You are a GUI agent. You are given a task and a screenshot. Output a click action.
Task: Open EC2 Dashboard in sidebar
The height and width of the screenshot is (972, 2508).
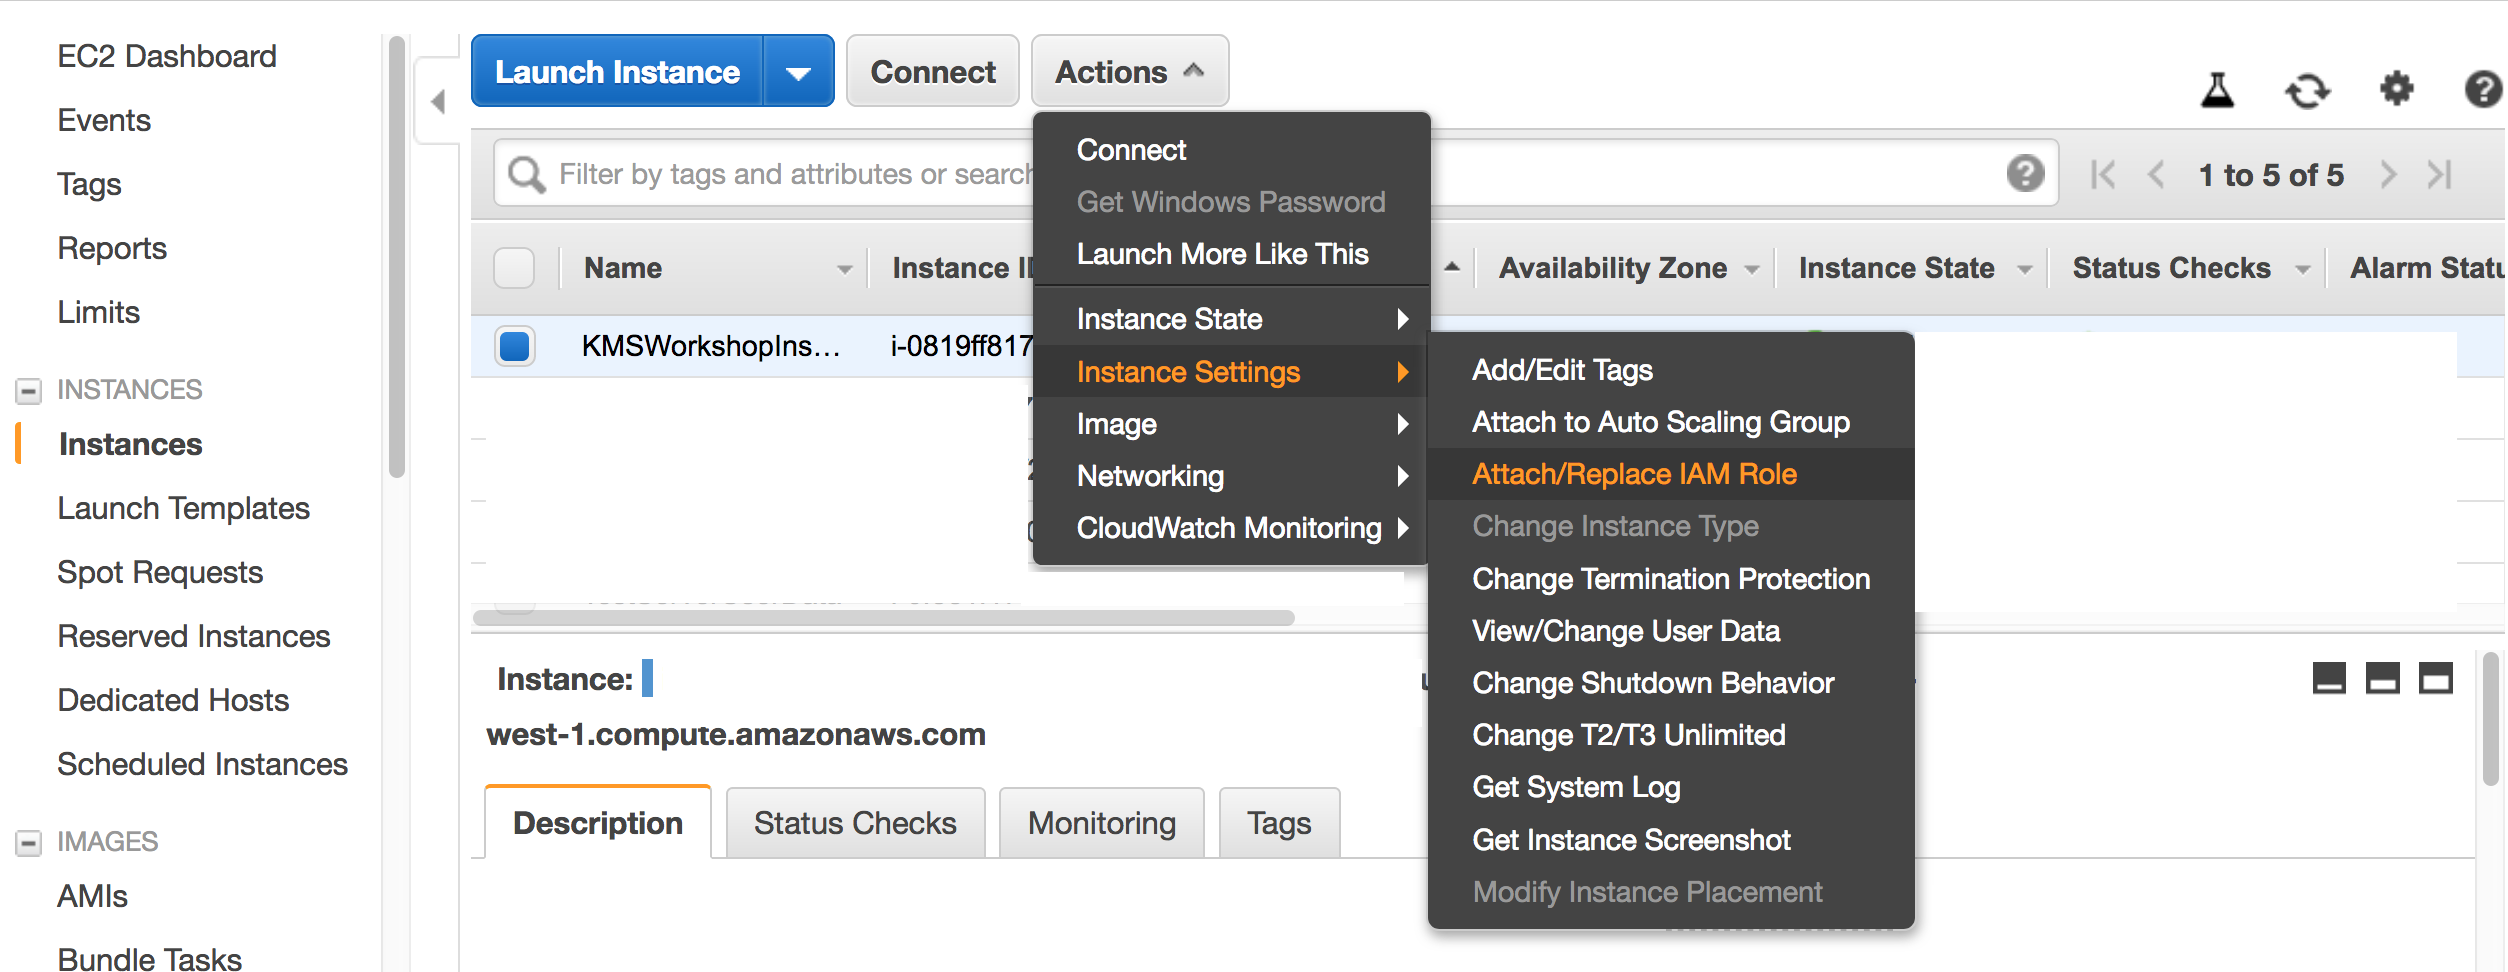(x=167, y=56)
